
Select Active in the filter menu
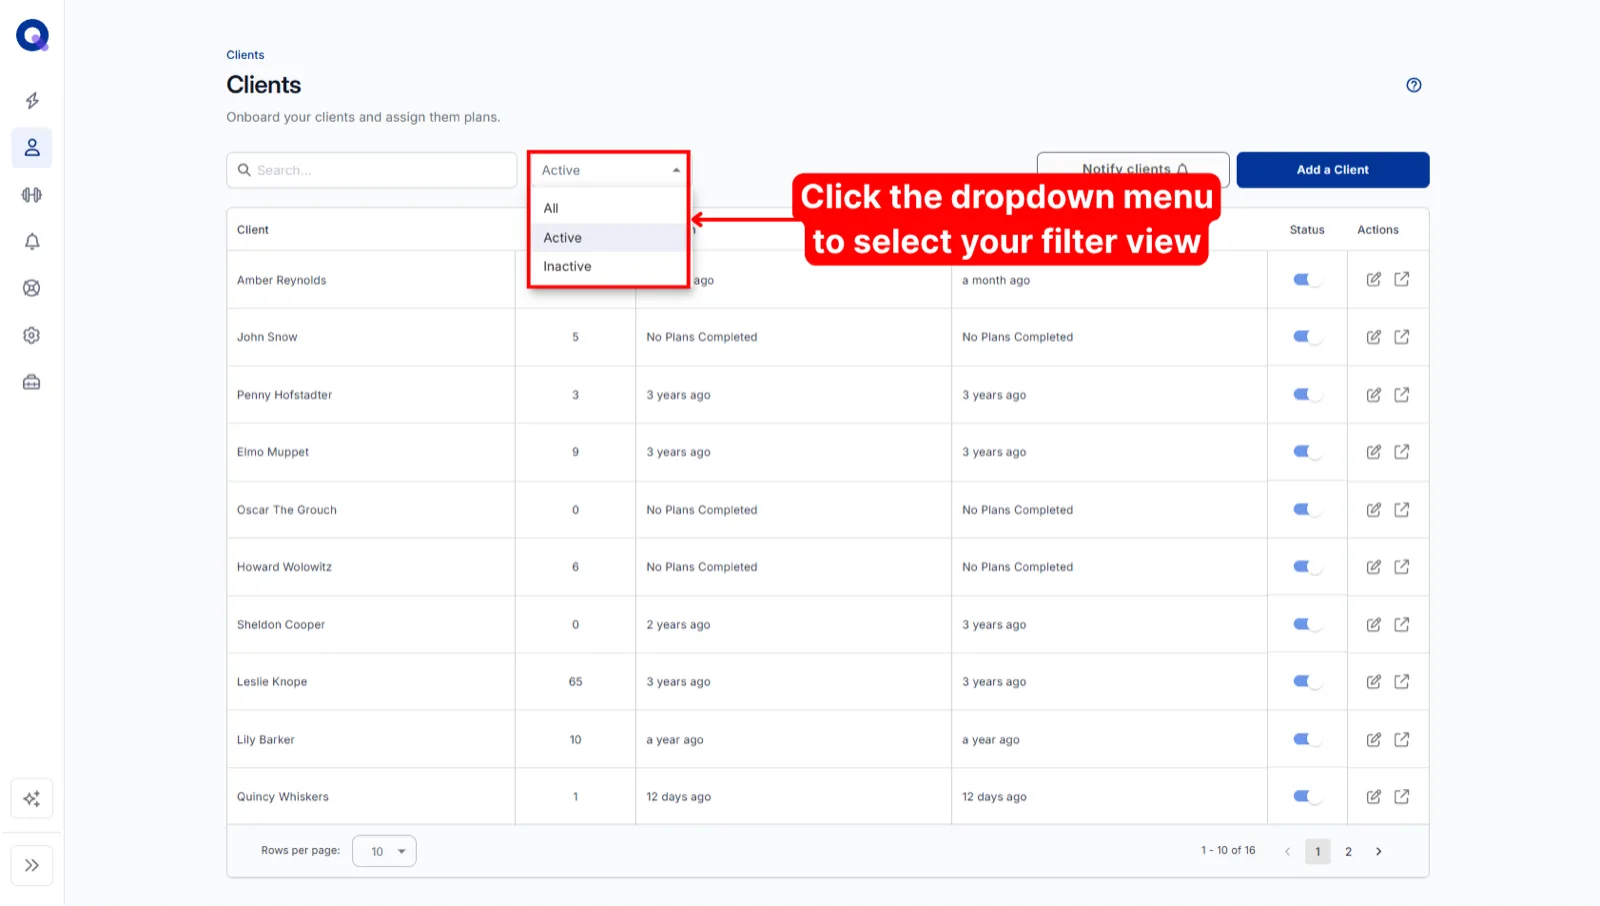point(608,238)
